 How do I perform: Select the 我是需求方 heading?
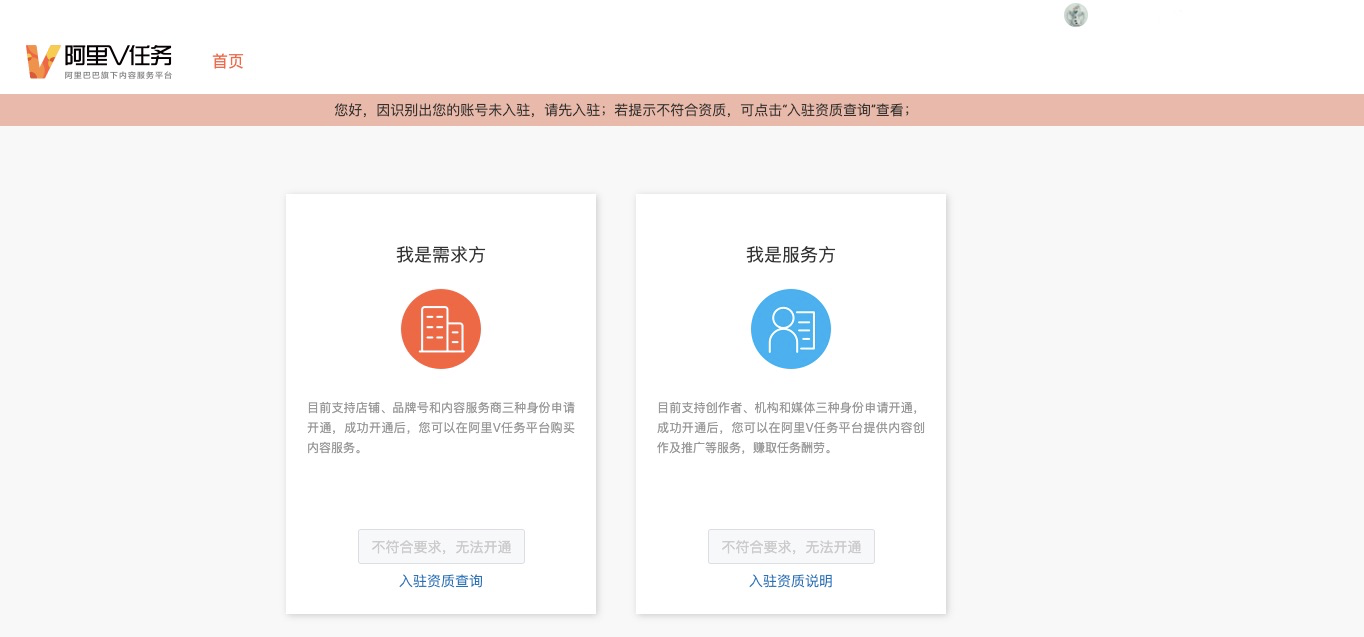(441, 255)
